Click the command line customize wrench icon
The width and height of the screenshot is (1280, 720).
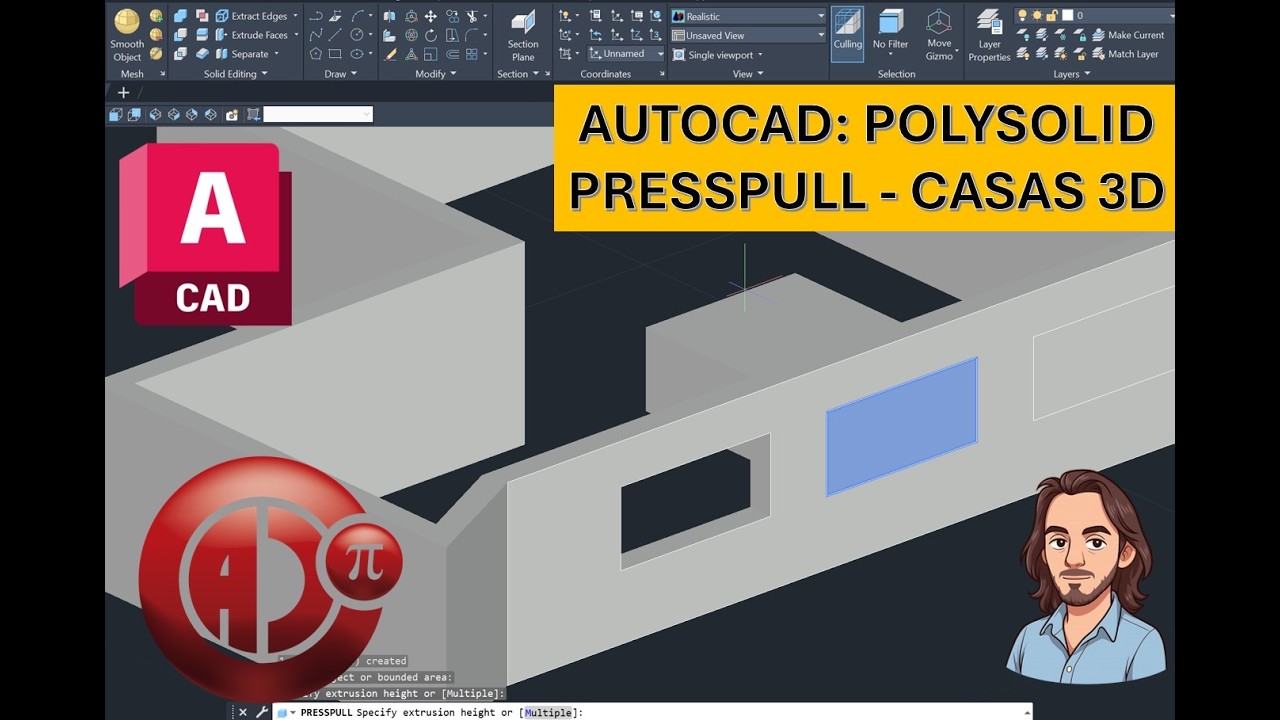[262, 712]
